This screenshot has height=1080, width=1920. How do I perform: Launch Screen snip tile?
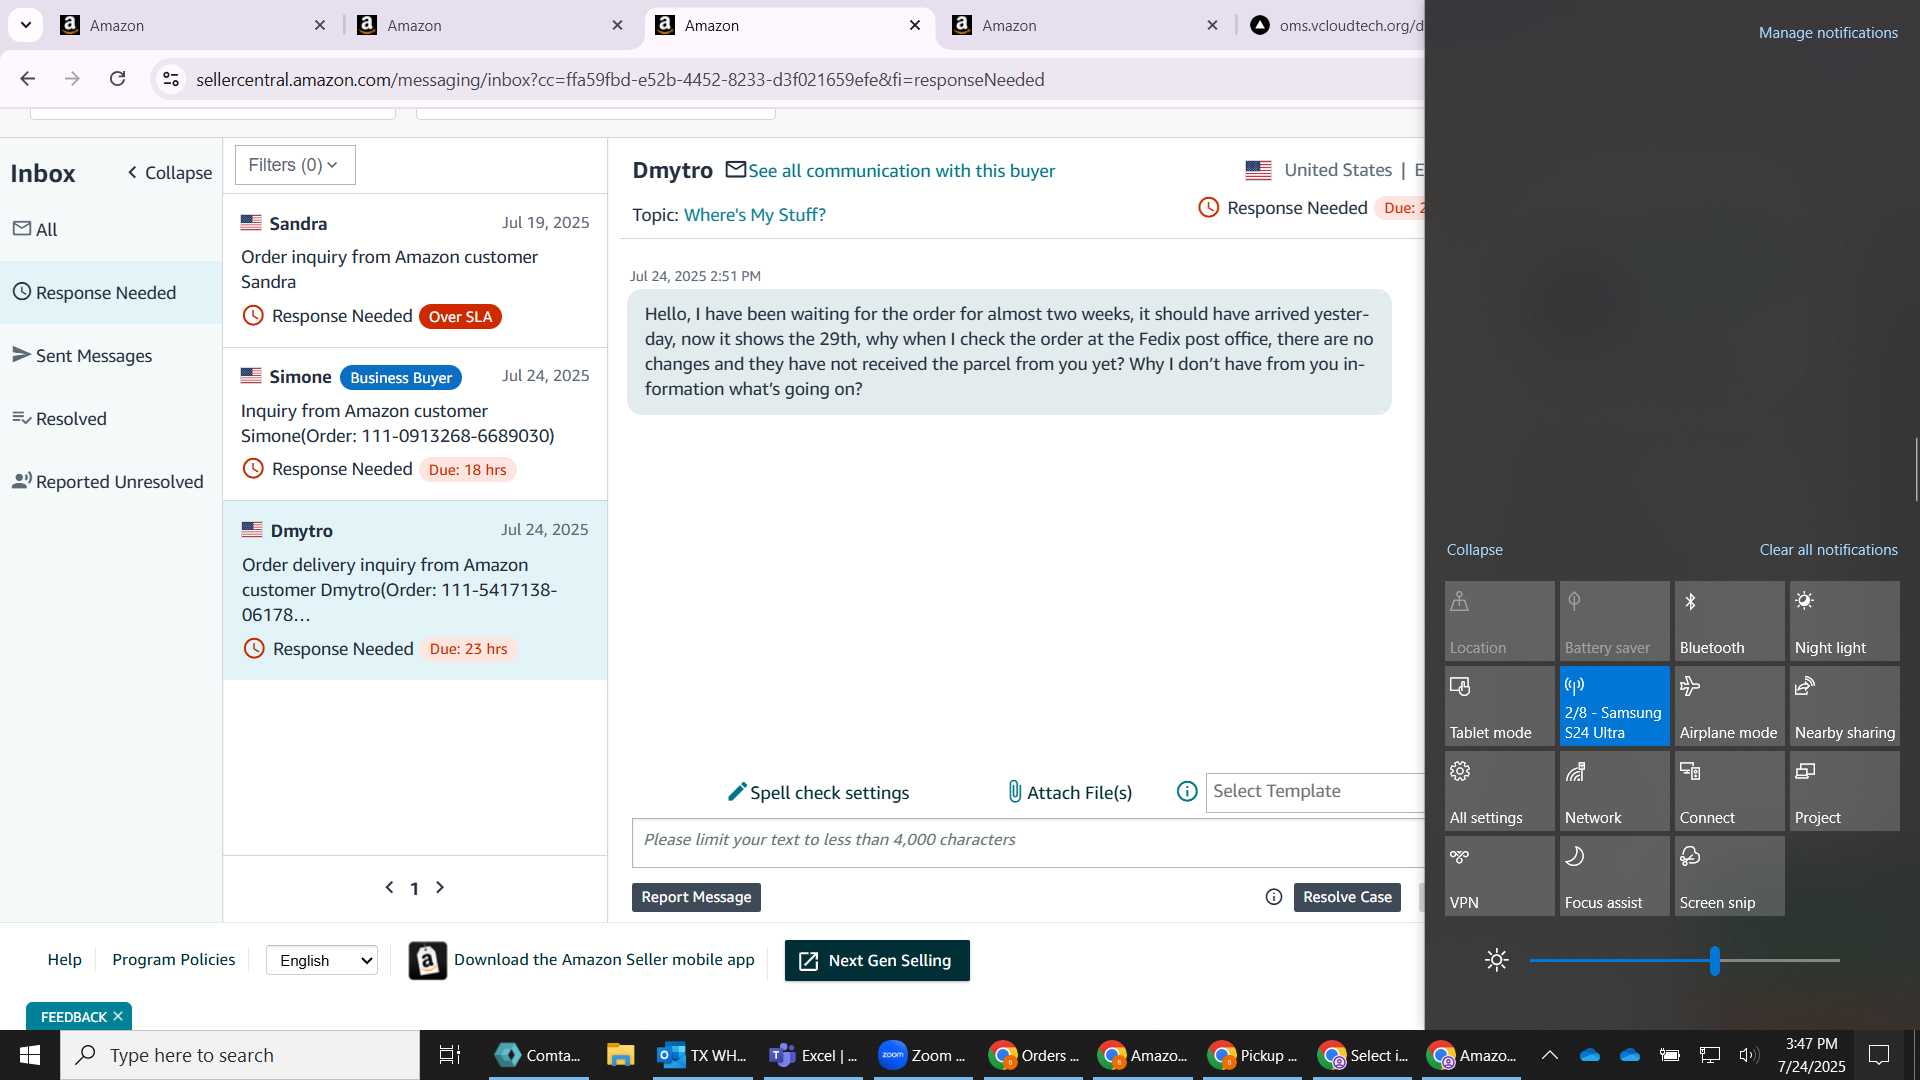point(1729,876)
